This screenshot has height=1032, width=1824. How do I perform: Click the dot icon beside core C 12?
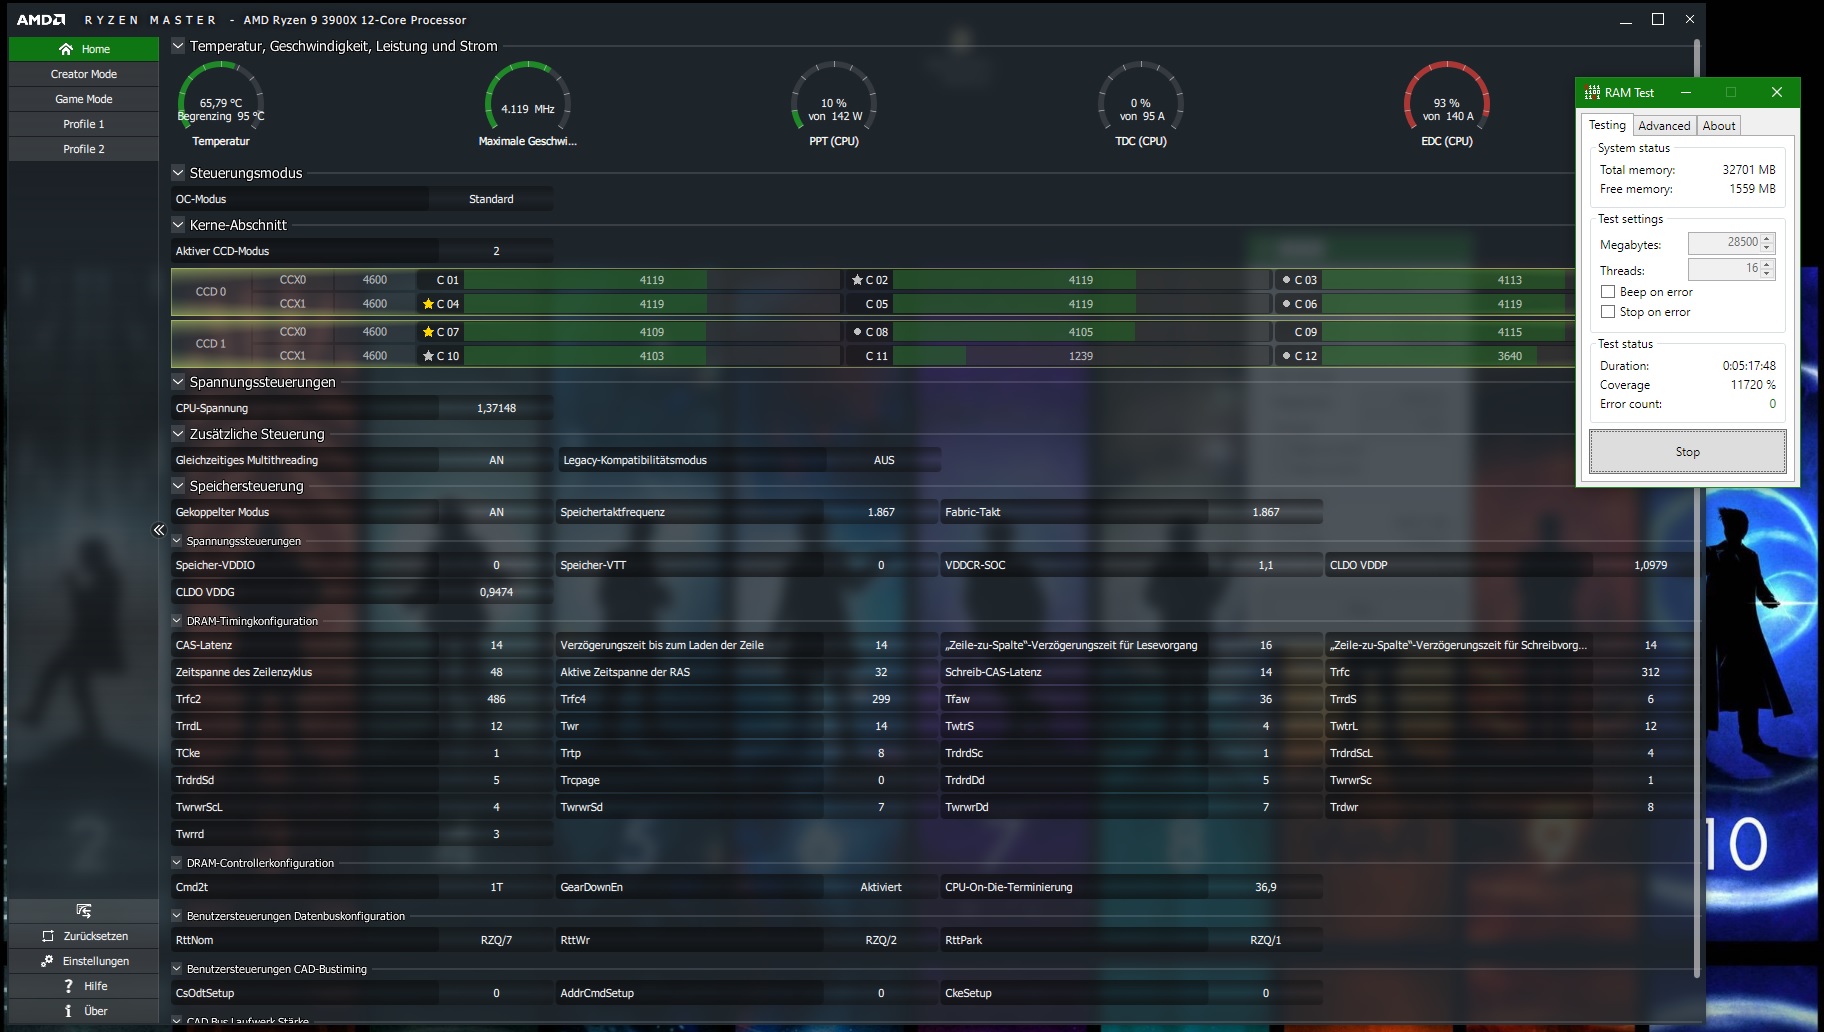(1286, 356)
